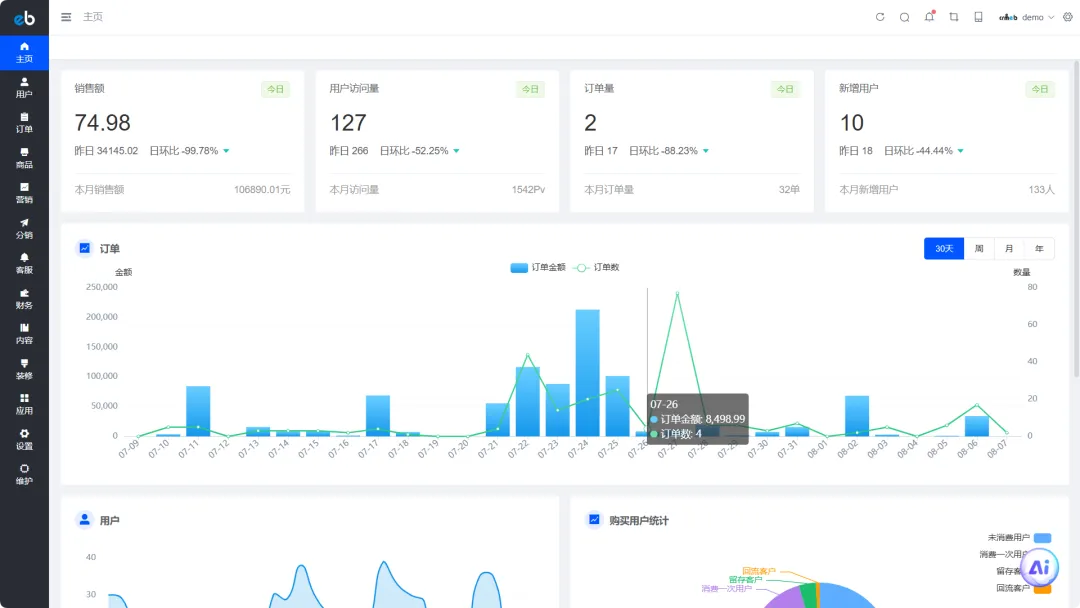The image size is (1080, 608).
Task: Toggle 未消费用户 legend item
Action: tap(1019, 537)
